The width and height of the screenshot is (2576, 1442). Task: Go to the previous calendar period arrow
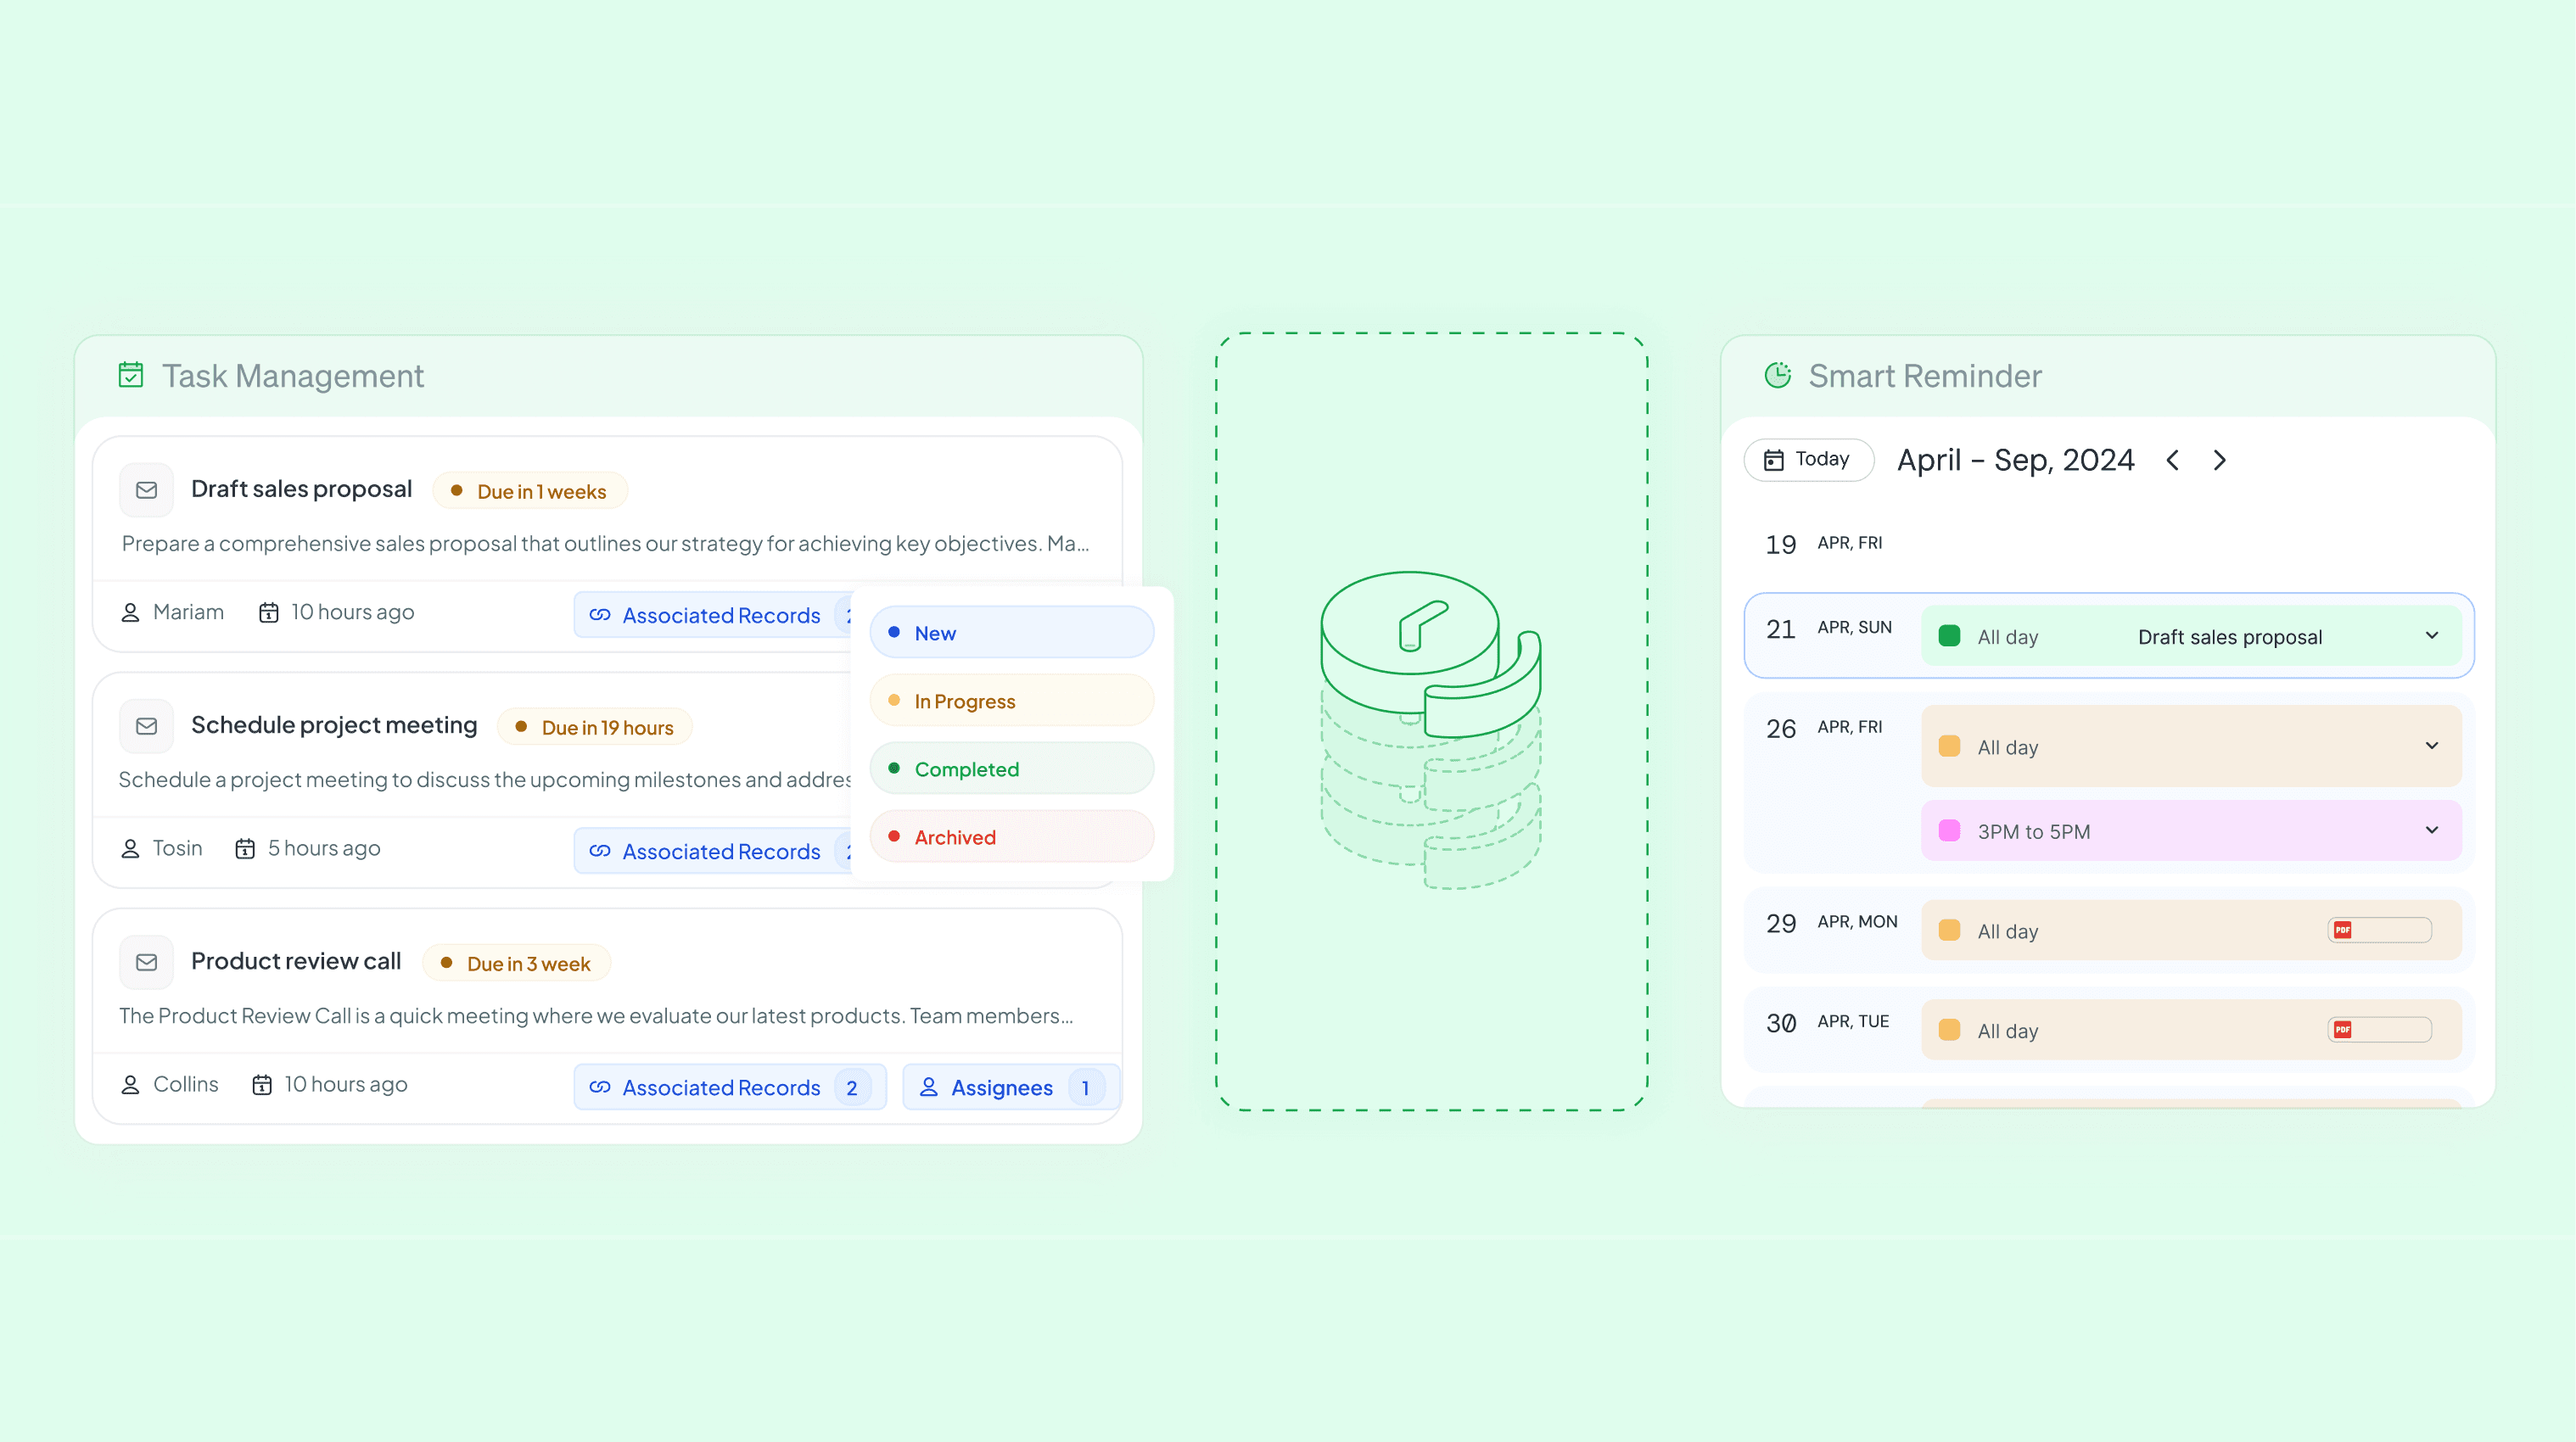(2172, 460)
